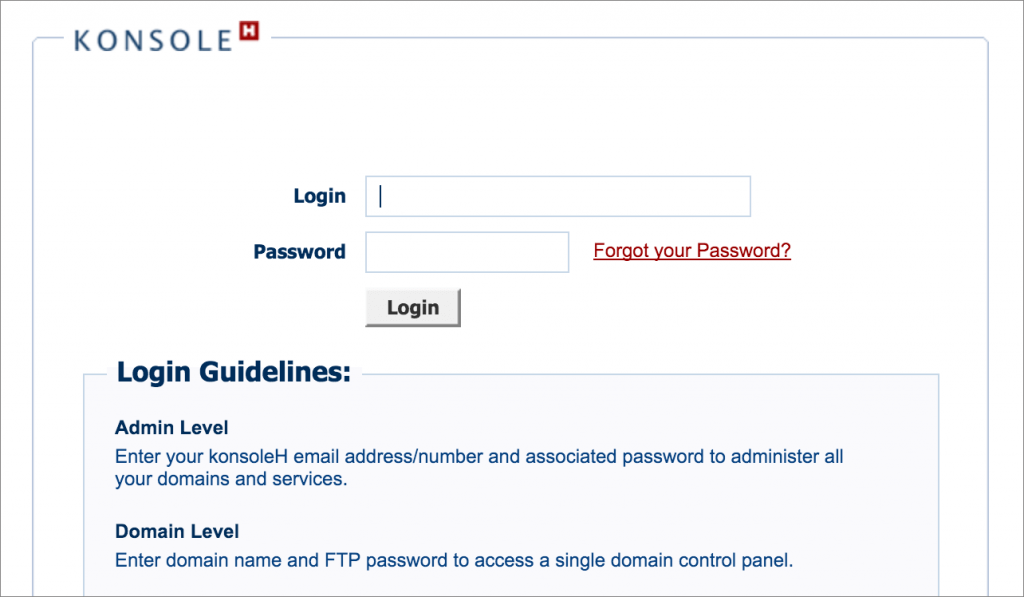Click the konsoleH email address instruction line
Screen dimensions: 1024x597
[x=479, y=457]
